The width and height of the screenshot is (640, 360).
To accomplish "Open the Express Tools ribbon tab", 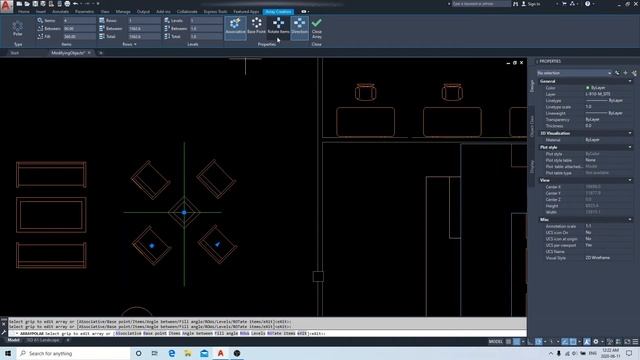I will 215,11.
